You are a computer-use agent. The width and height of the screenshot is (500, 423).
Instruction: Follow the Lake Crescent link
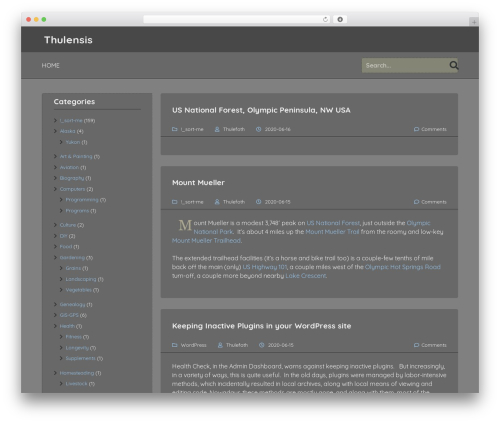[x=305, y=276]
